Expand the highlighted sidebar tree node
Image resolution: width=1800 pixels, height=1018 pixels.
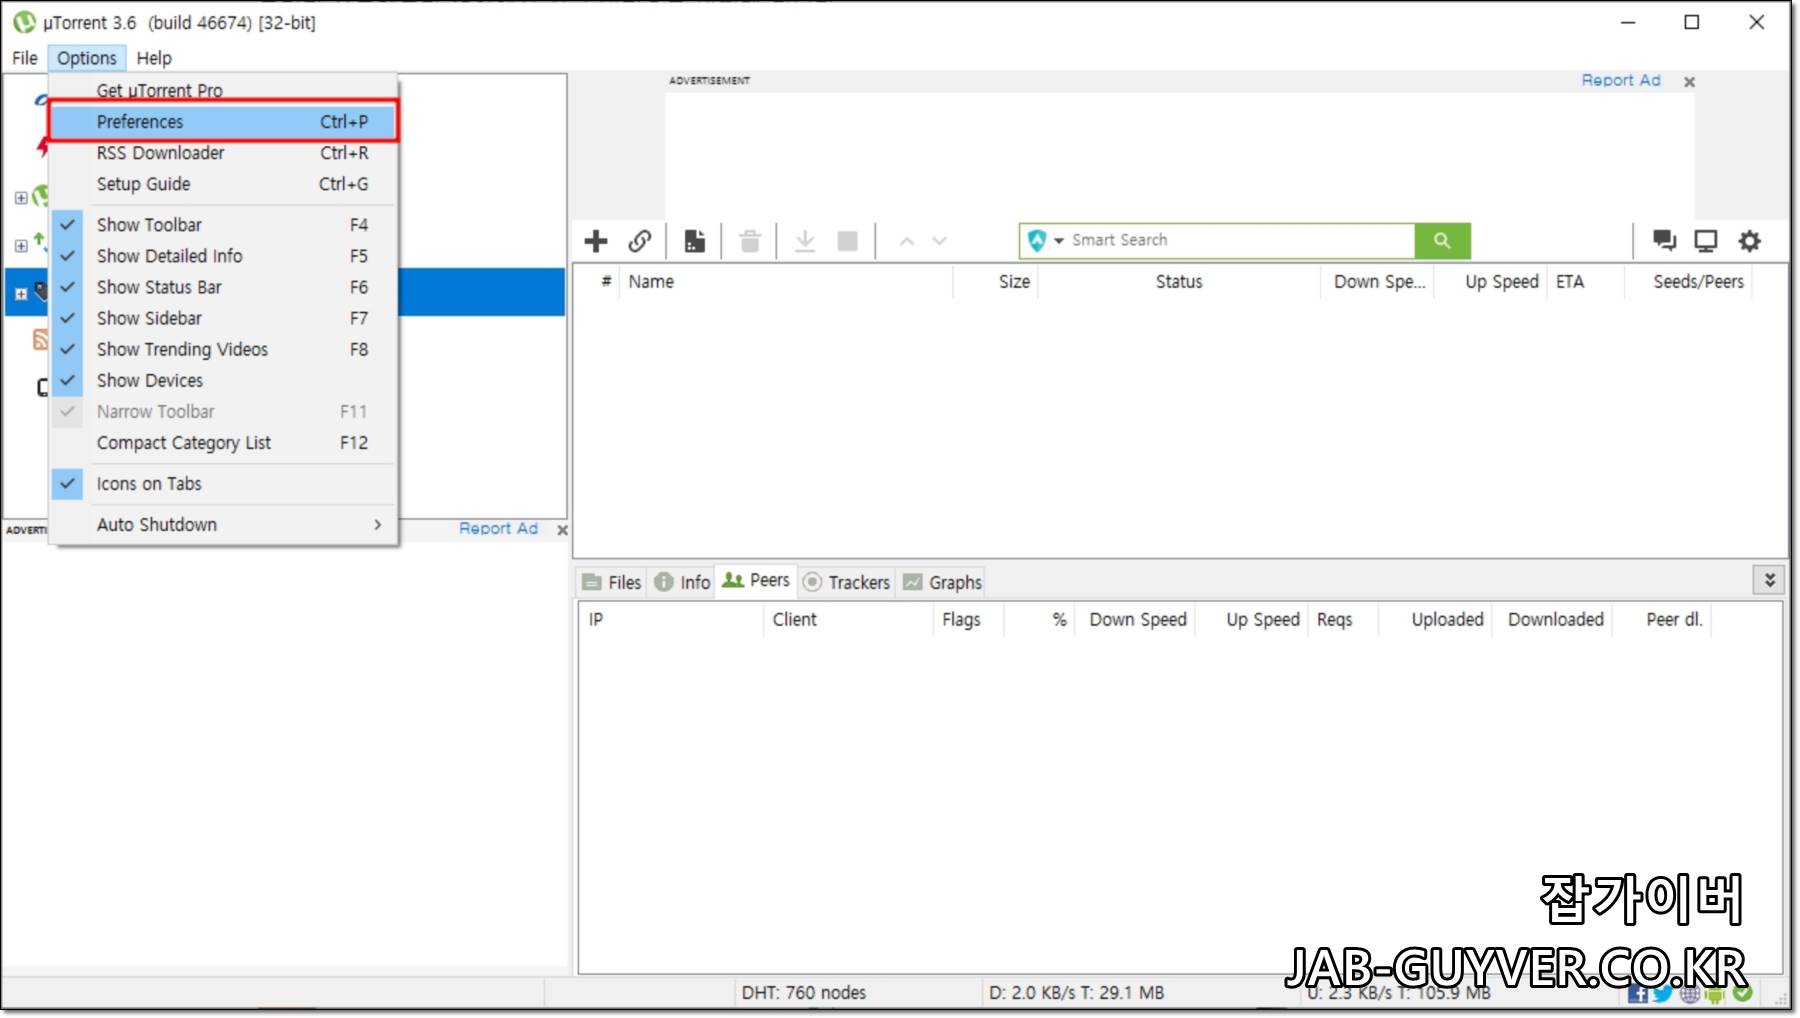click(x=21, y=294)
